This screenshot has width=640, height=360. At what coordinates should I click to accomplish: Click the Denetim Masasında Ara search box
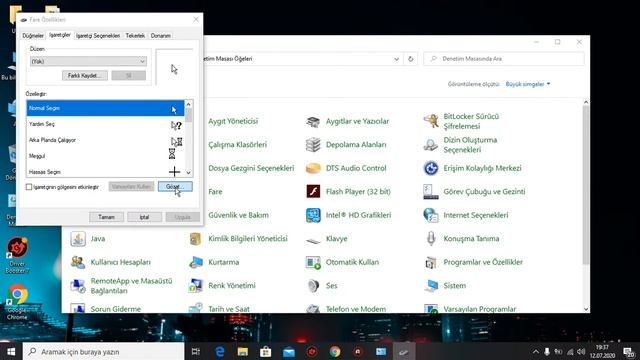tap(504, 59)
